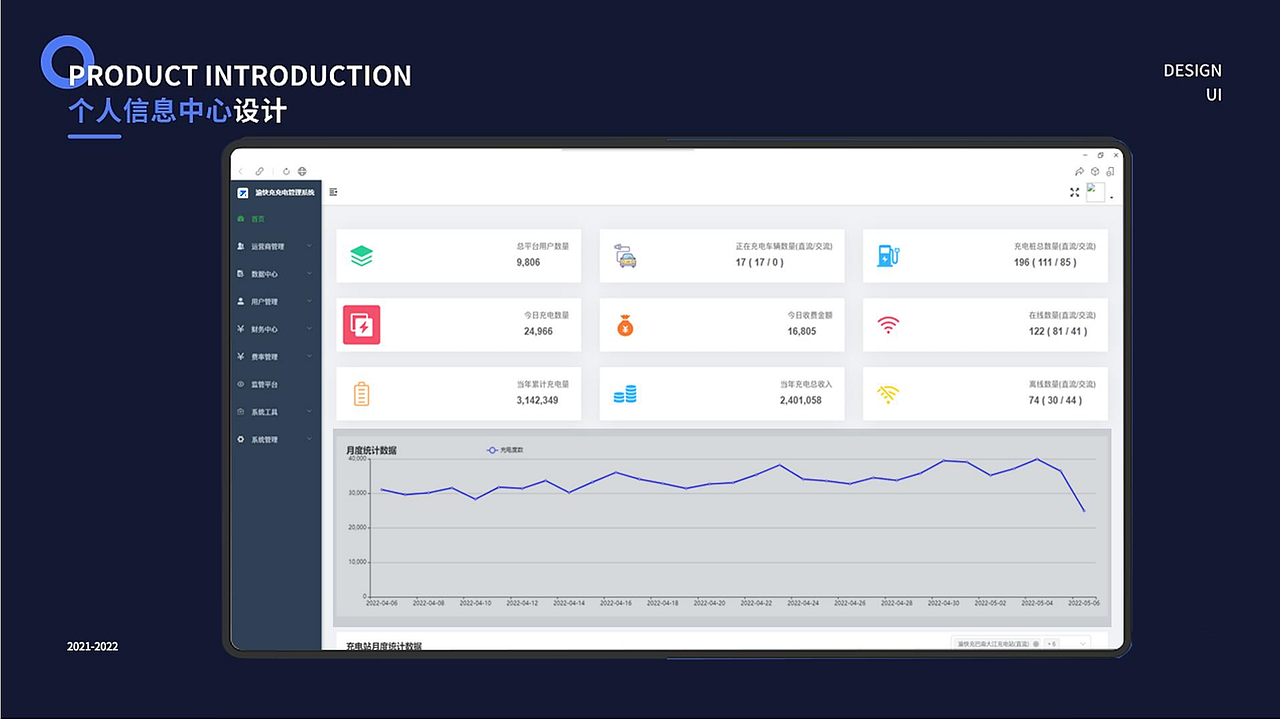Click the orange battery icon for 当年累计充电量
This screenshot has width=1280, height=720.
tap(362, 394)
